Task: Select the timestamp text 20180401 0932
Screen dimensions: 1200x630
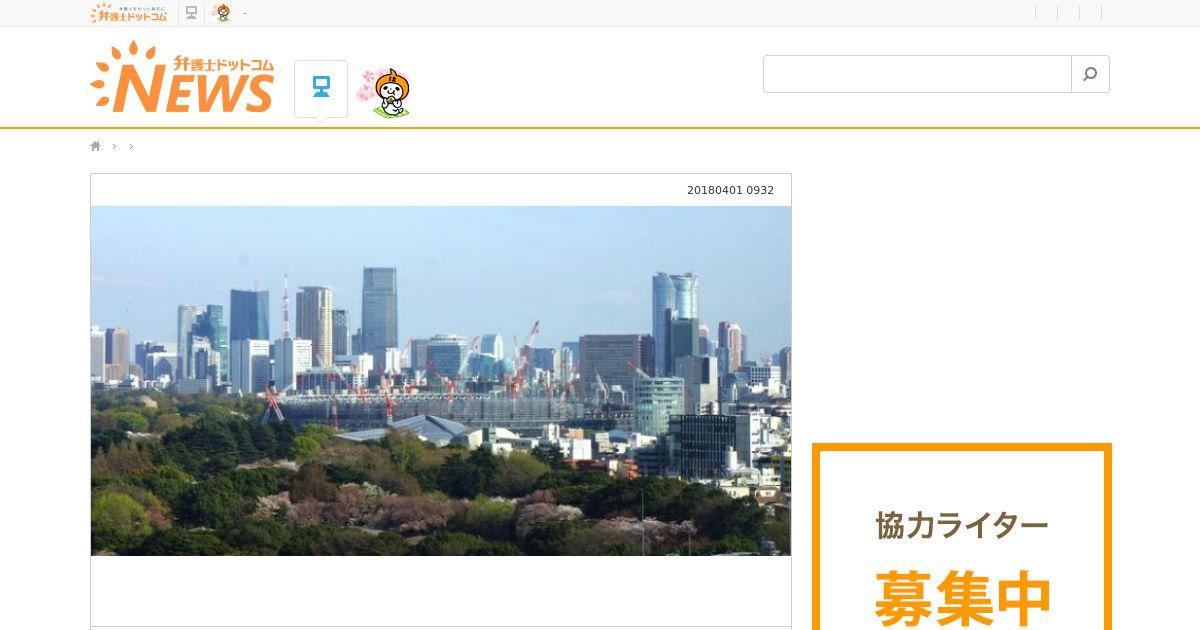Action: pos(730,190)
